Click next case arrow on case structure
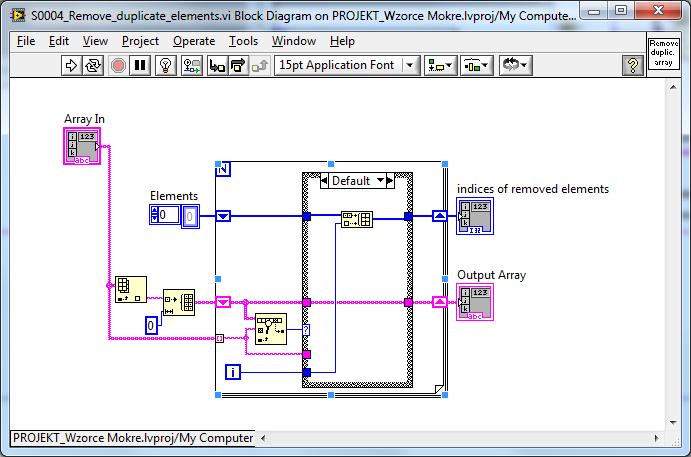 point(390,181)
